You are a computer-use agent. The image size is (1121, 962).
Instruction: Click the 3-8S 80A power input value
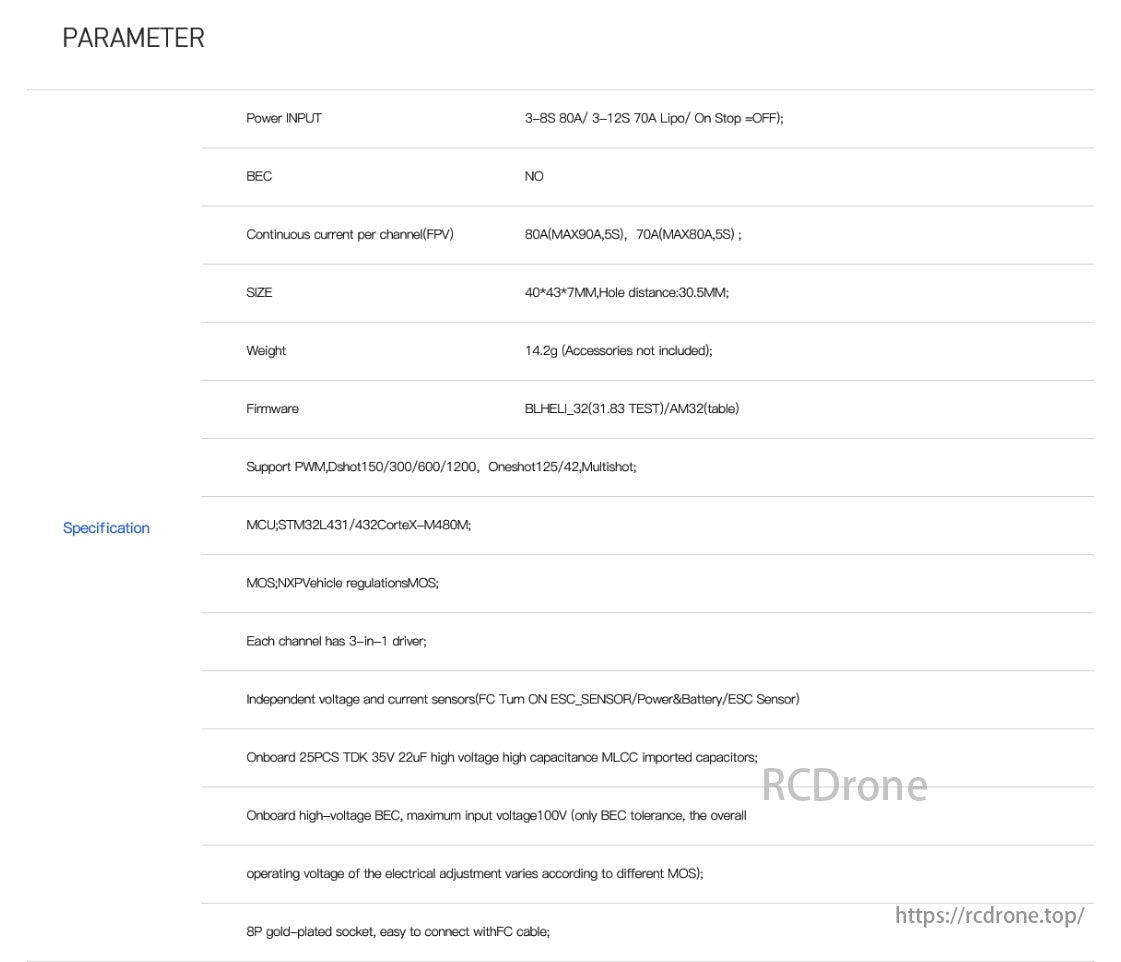coord(654,118)
